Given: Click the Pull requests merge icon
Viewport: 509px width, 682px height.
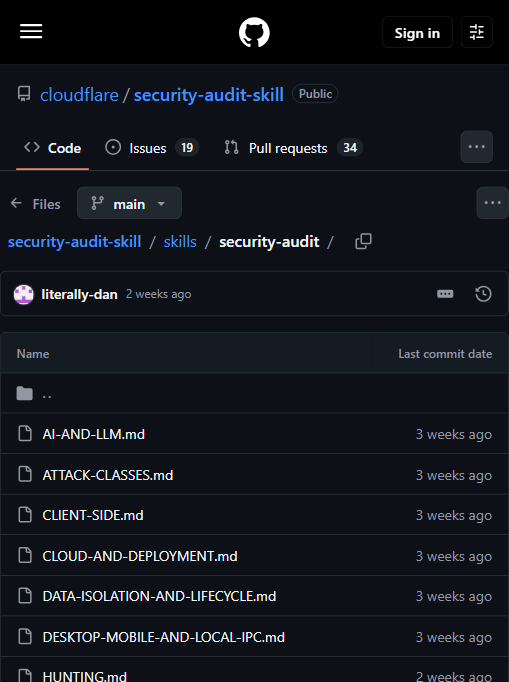Looking at the screenshot, I should pos(231,147).
